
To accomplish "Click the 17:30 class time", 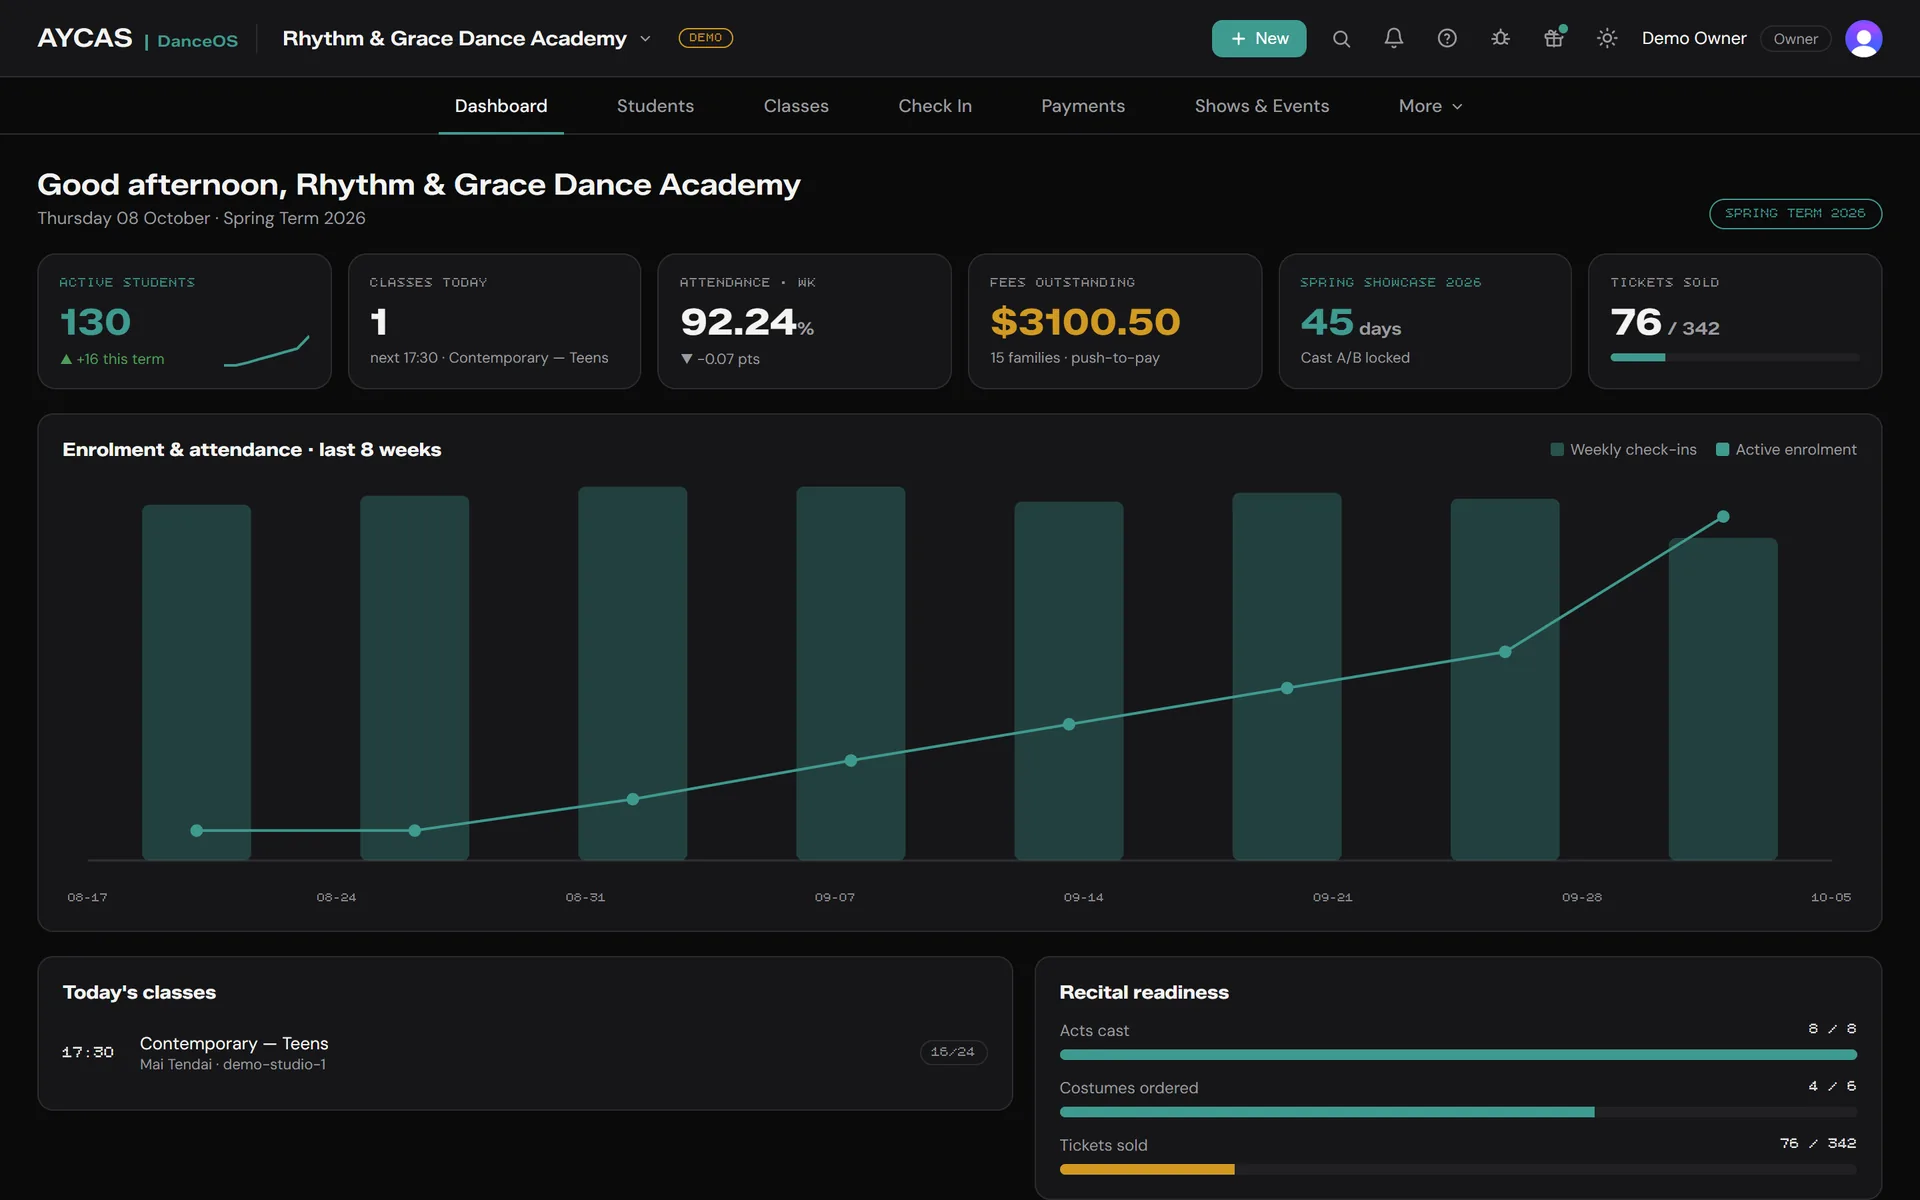I will pos(88,1053).
